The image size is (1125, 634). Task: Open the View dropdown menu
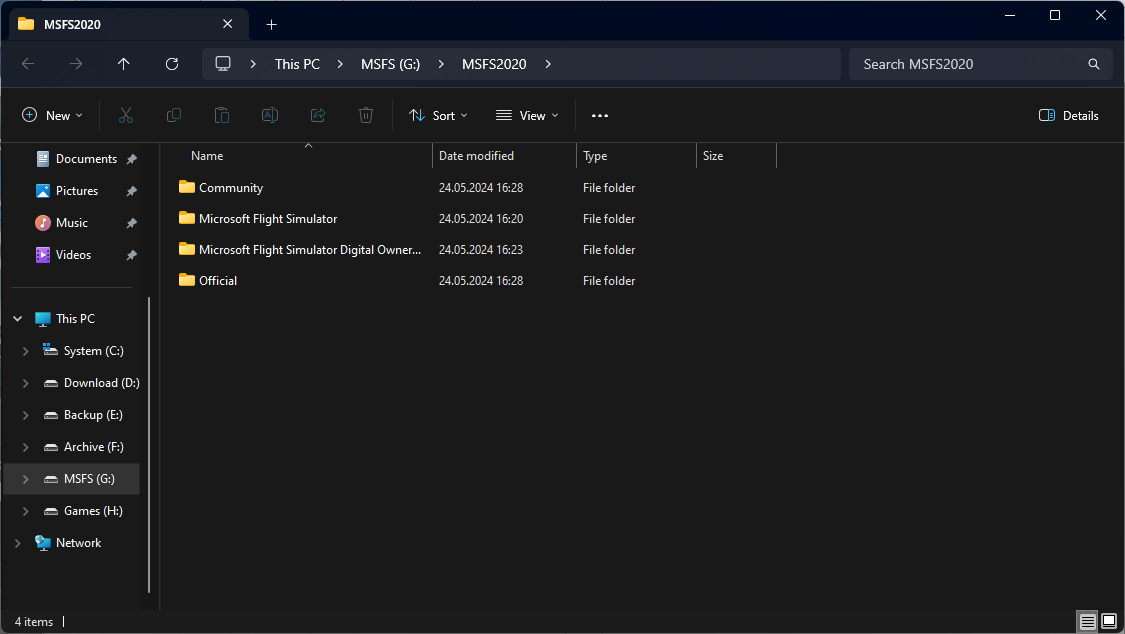[x=527, y=116]
